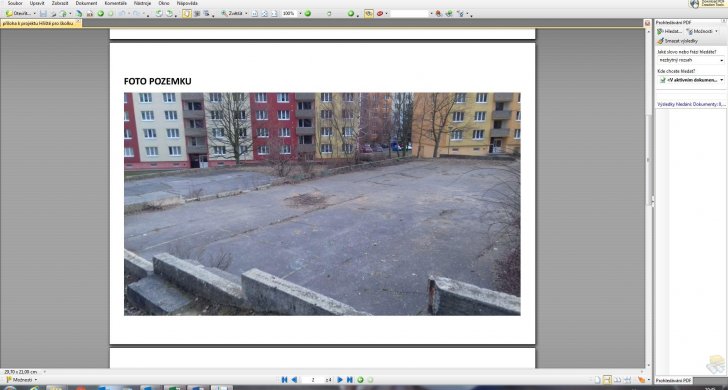Select the hand tool icon in toolbar

187,13
